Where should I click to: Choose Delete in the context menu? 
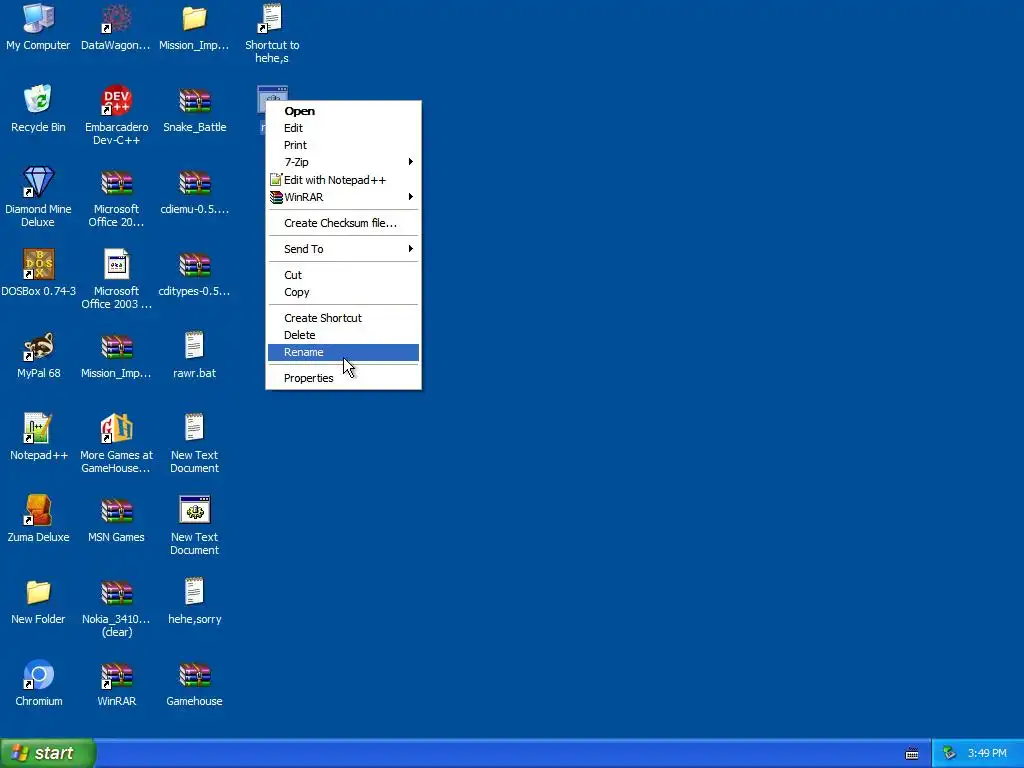coord(344,335)
